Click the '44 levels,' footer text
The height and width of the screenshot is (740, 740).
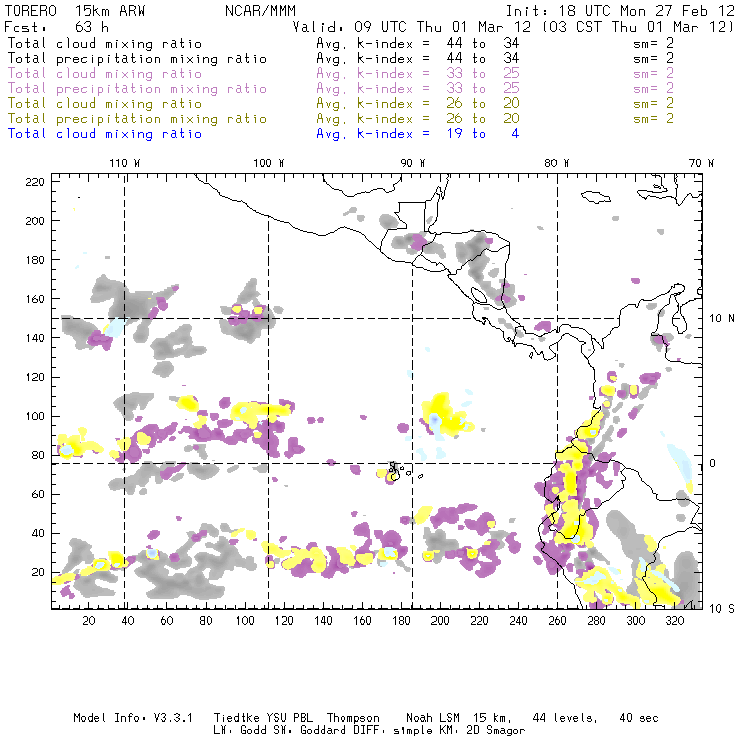point(565,718)
